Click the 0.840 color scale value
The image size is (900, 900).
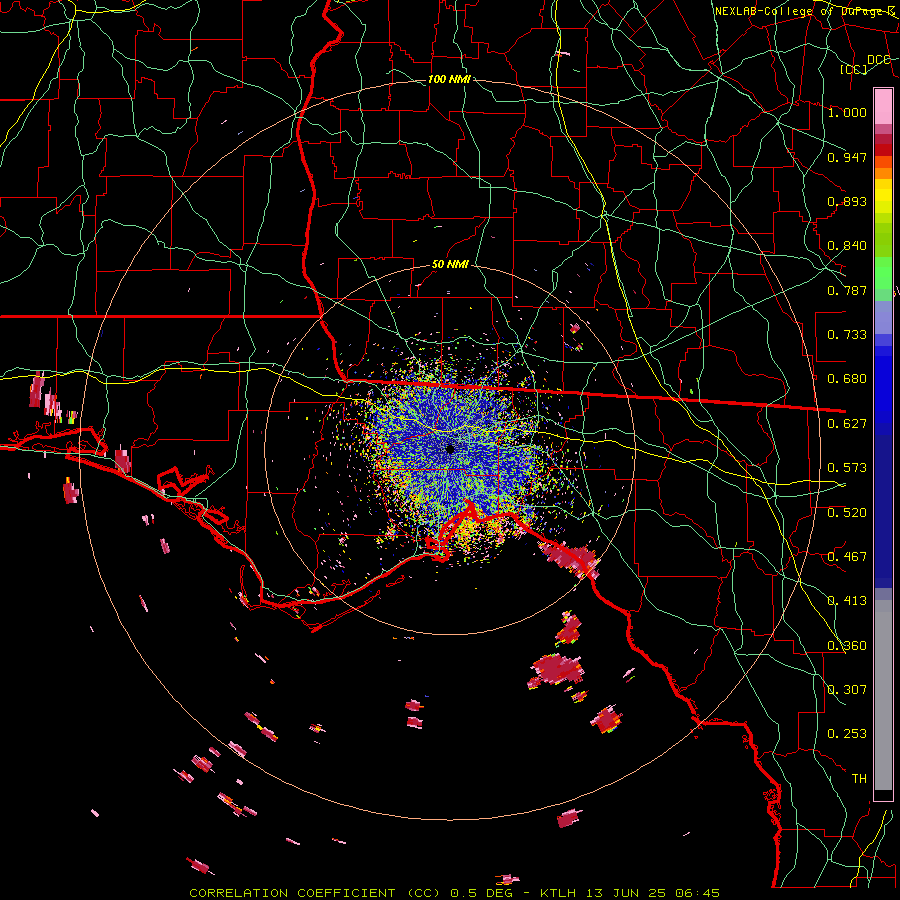click(x=847, y=246)
